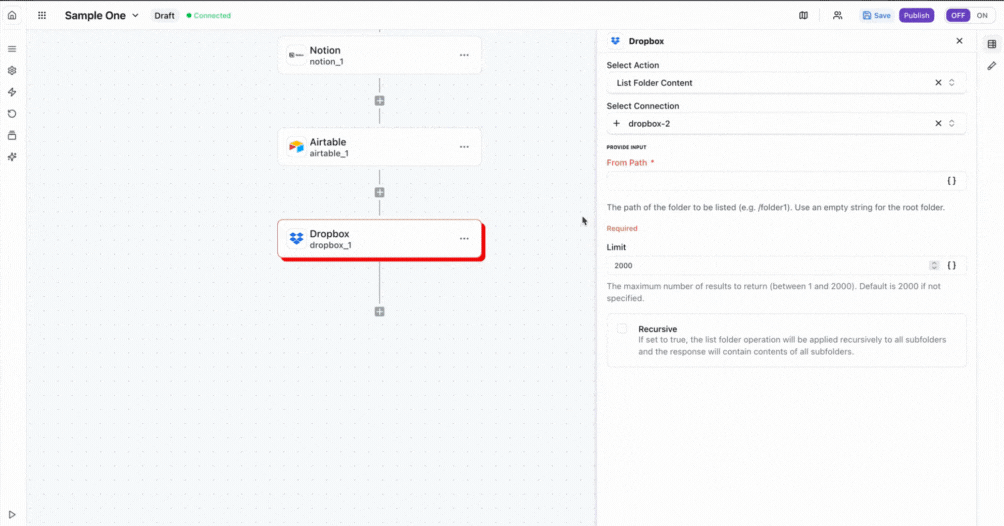Click the Airtable node icon
Viewport: 1004px width, 526px height.
click(x=296, y=147)
